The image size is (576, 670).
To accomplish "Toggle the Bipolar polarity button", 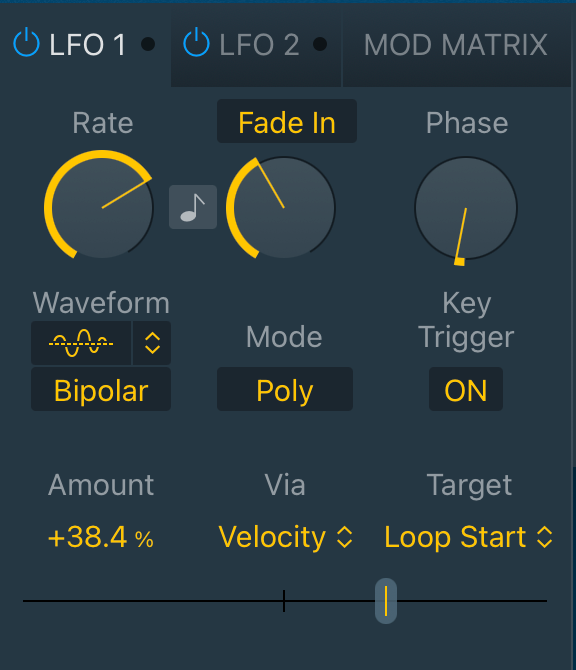I will pos(101,389).
